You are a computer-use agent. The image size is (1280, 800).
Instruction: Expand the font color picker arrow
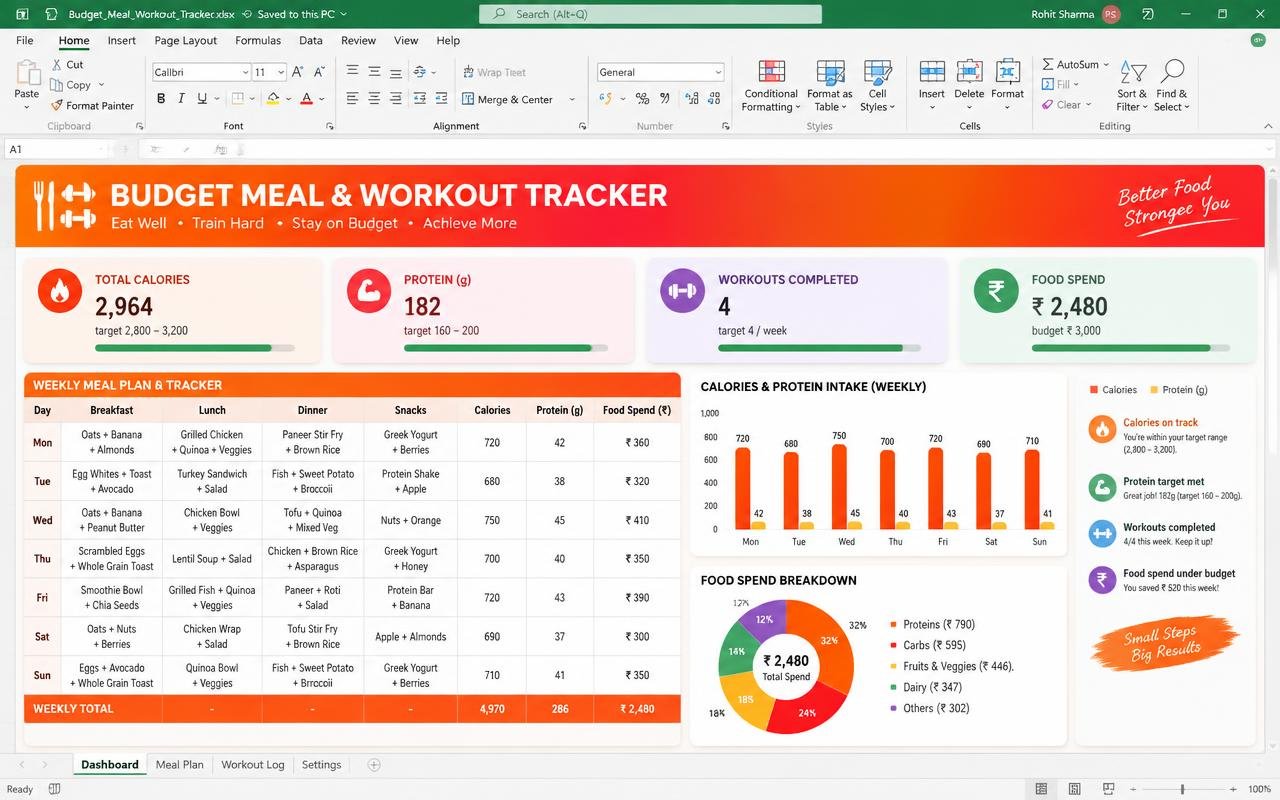[323, 99]
